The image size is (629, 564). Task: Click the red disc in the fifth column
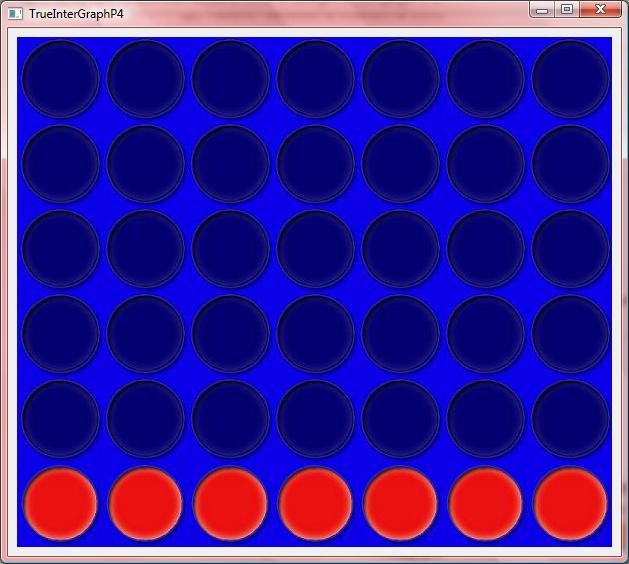coord(401,504)
